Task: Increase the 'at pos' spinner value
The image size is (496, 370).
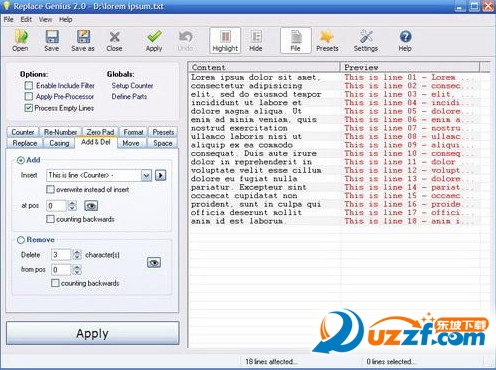Action: click(72, 203)
